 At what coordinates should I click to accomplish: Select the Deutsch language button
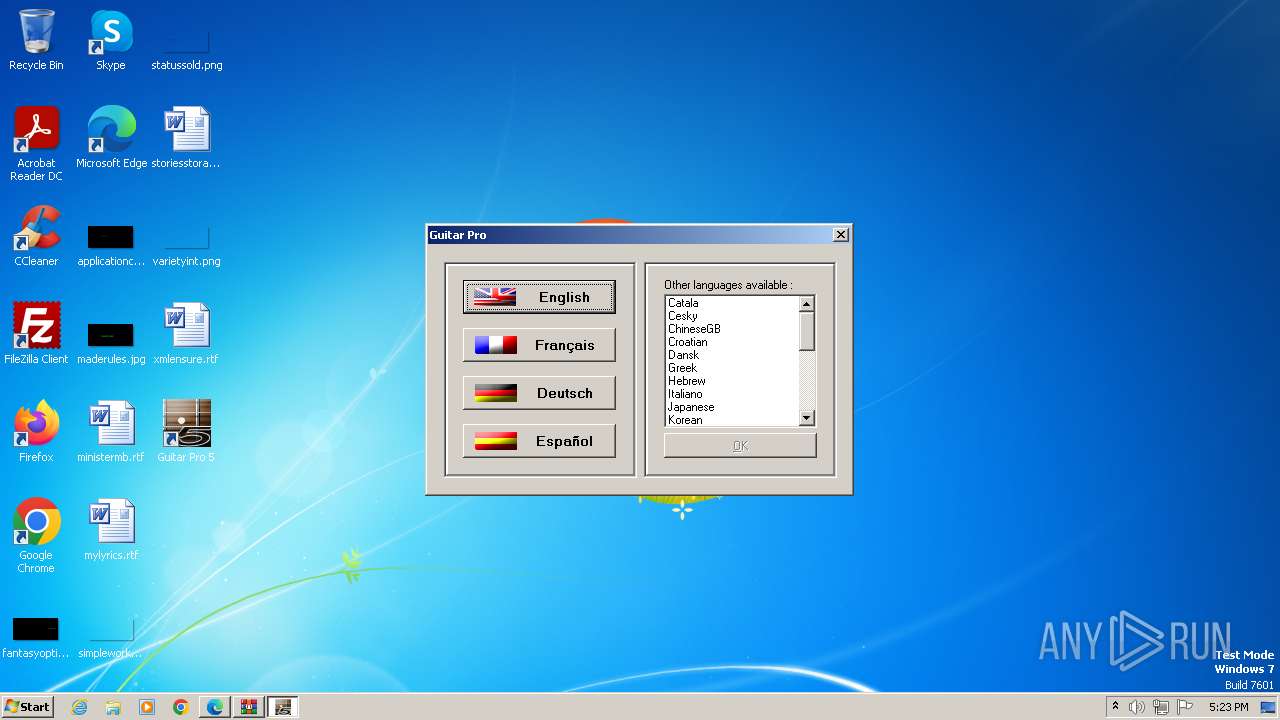tap(539, 393)
